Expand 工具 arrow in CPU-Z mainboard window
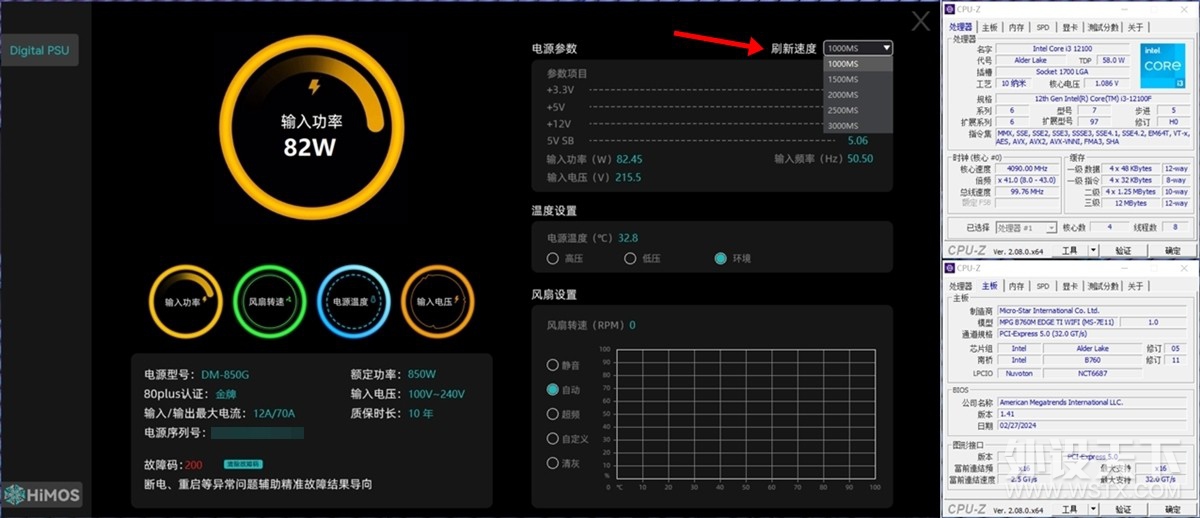The width and height of the screenshot is (1200, 518). click(1093, 508)
